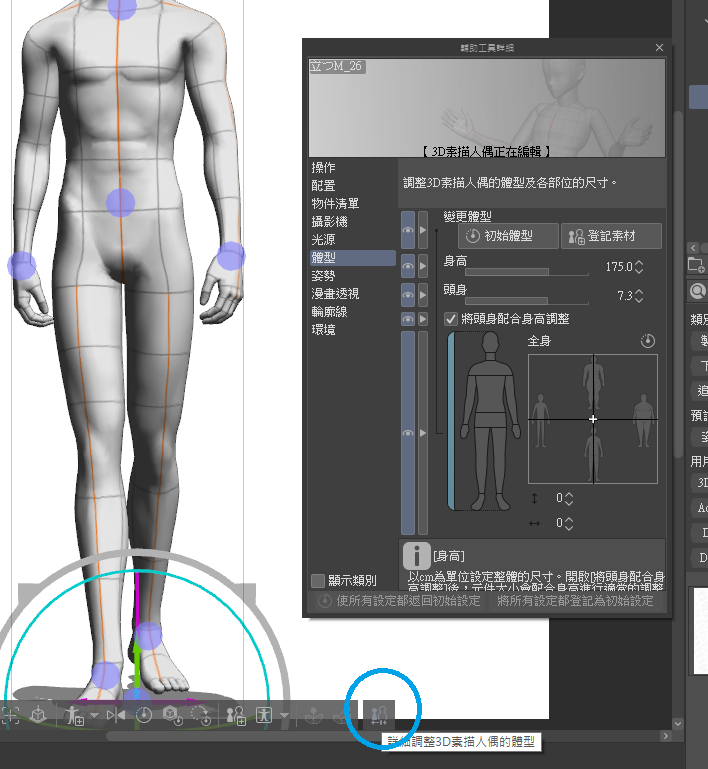This screenshot has width=708, height=769.
Task: Flip pose horizontally with mirror icon
Action: click(x=116, y=715)
